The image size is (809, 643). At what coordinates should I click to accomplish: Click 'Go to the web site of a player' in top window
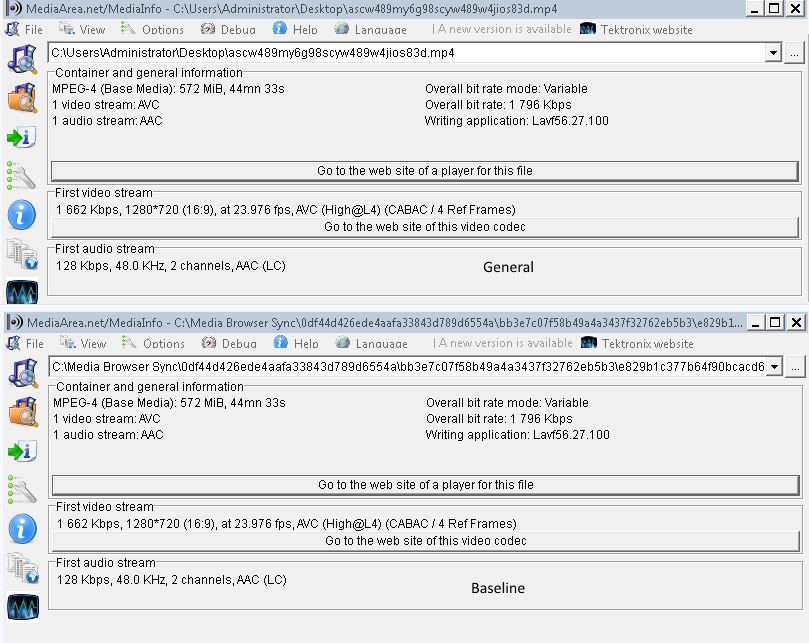pos(425,171)
